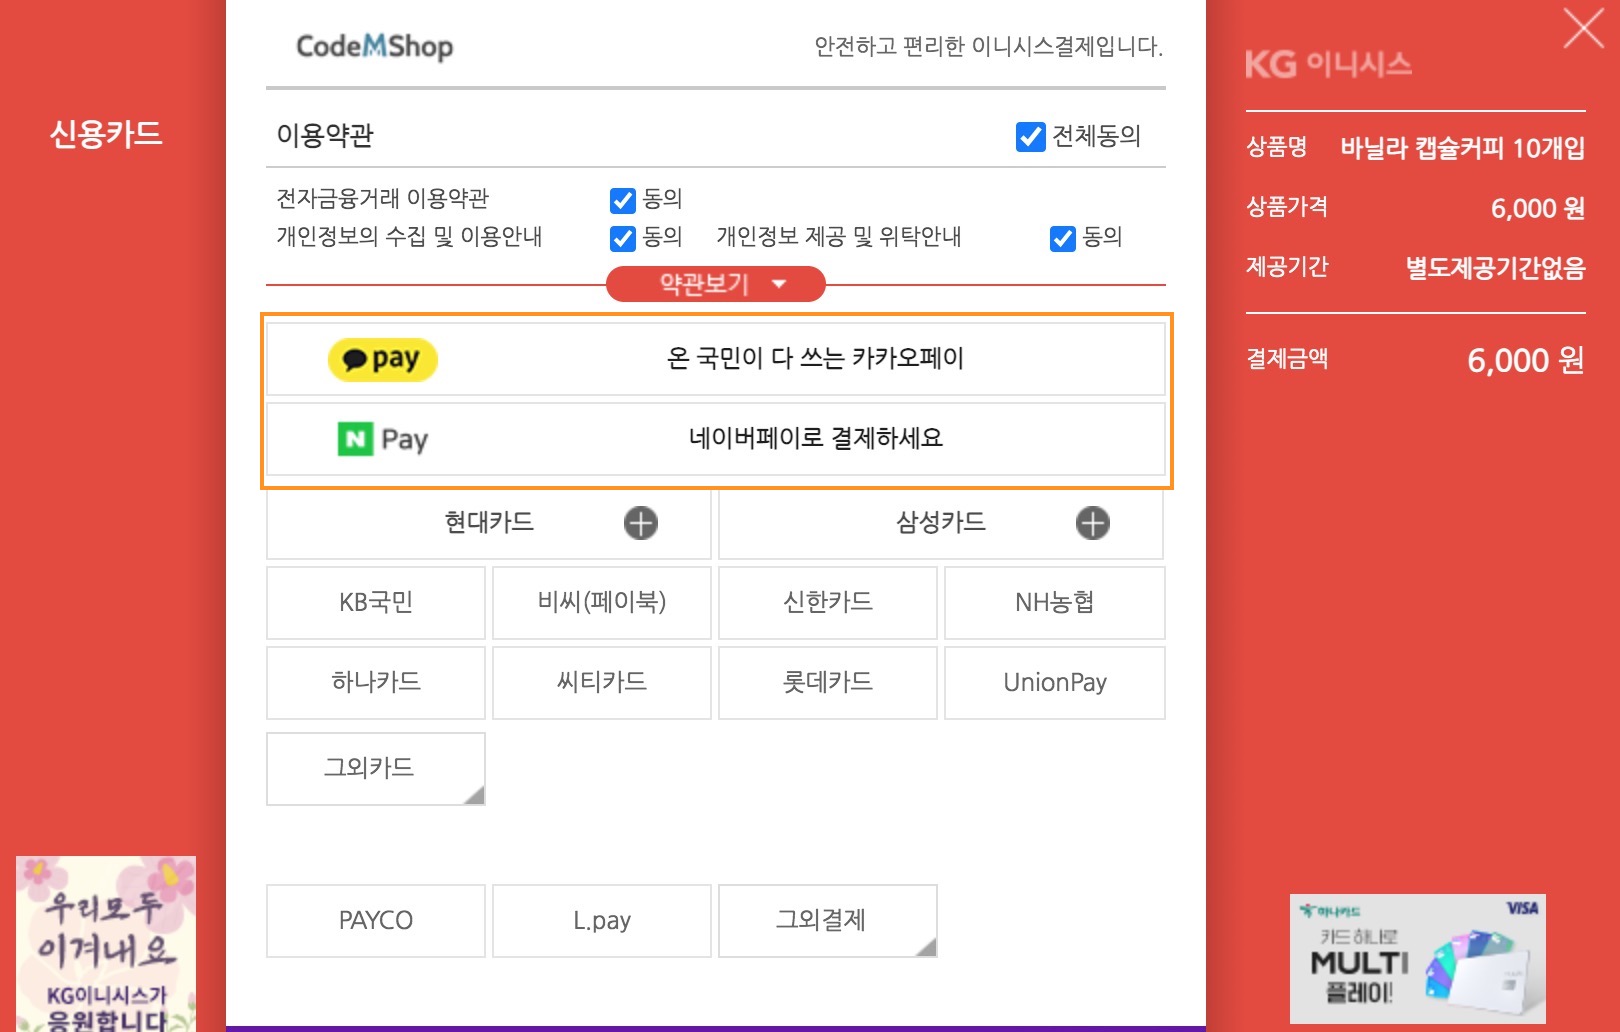Open the 그외카드 dropdown list
1620x1032 pixels.
pos(376,768)
